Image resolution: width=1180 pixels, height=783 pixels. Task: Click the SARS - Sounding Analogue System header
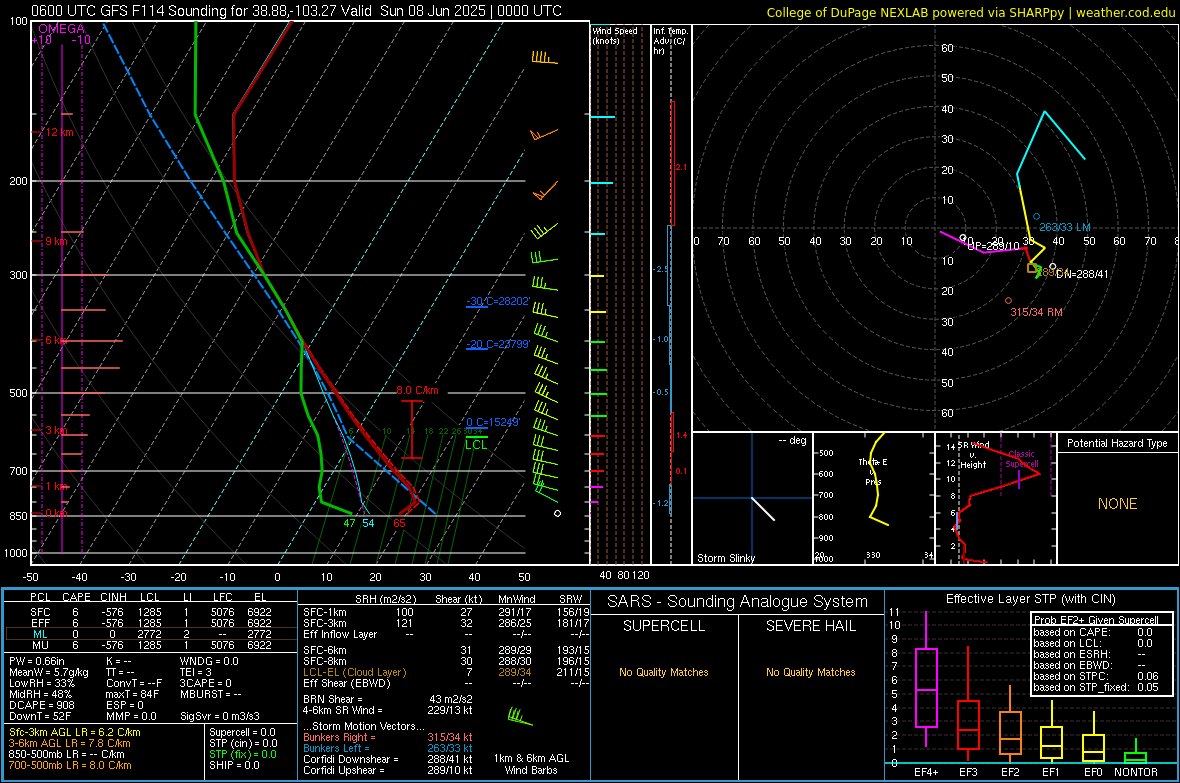[738, 602]
